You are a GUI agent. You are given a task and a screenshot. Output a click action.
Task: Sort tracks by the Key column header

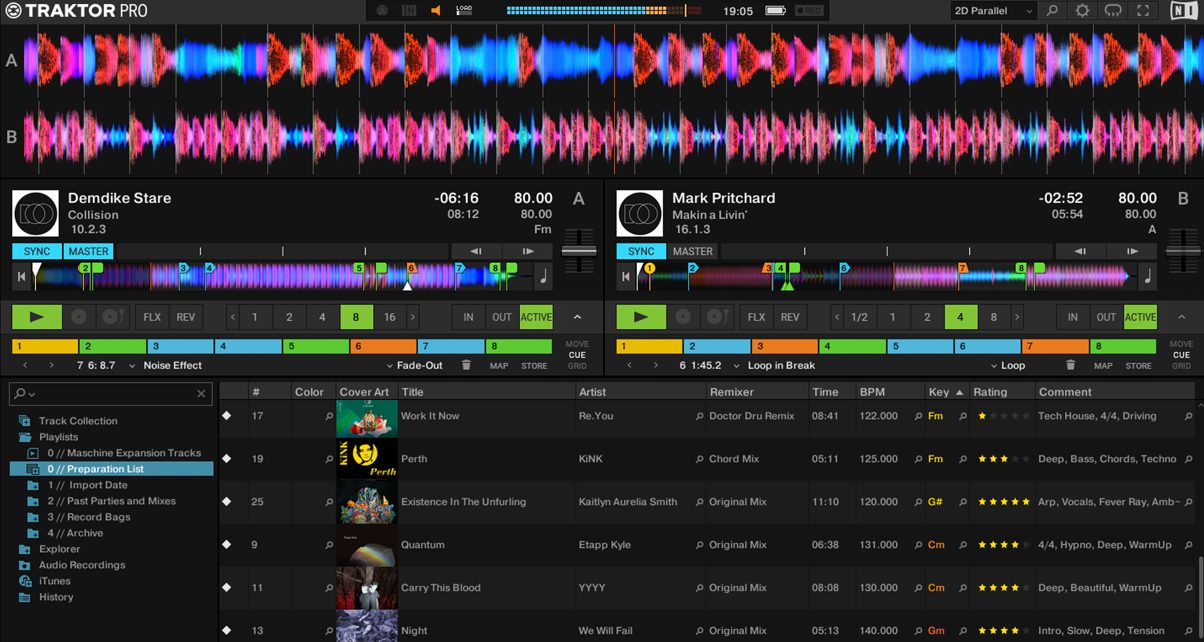[946, 392]
